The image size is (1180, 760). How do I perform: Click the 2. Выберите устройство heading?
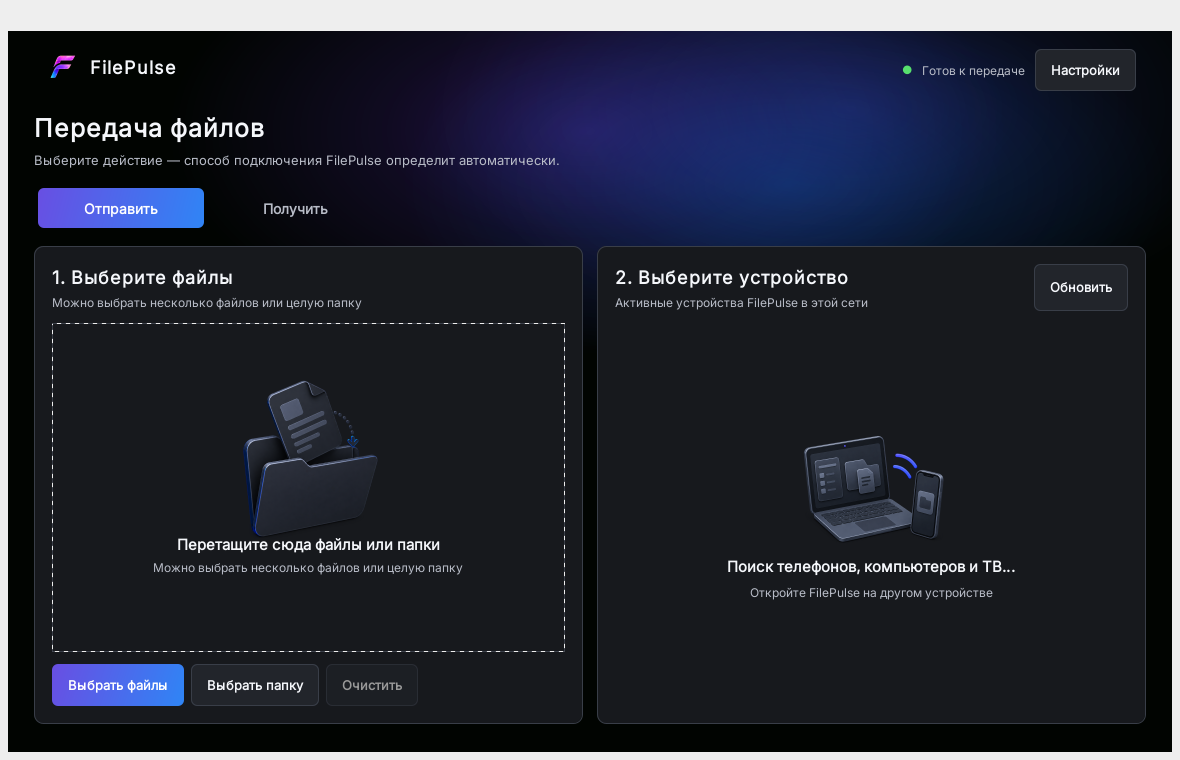731,278
